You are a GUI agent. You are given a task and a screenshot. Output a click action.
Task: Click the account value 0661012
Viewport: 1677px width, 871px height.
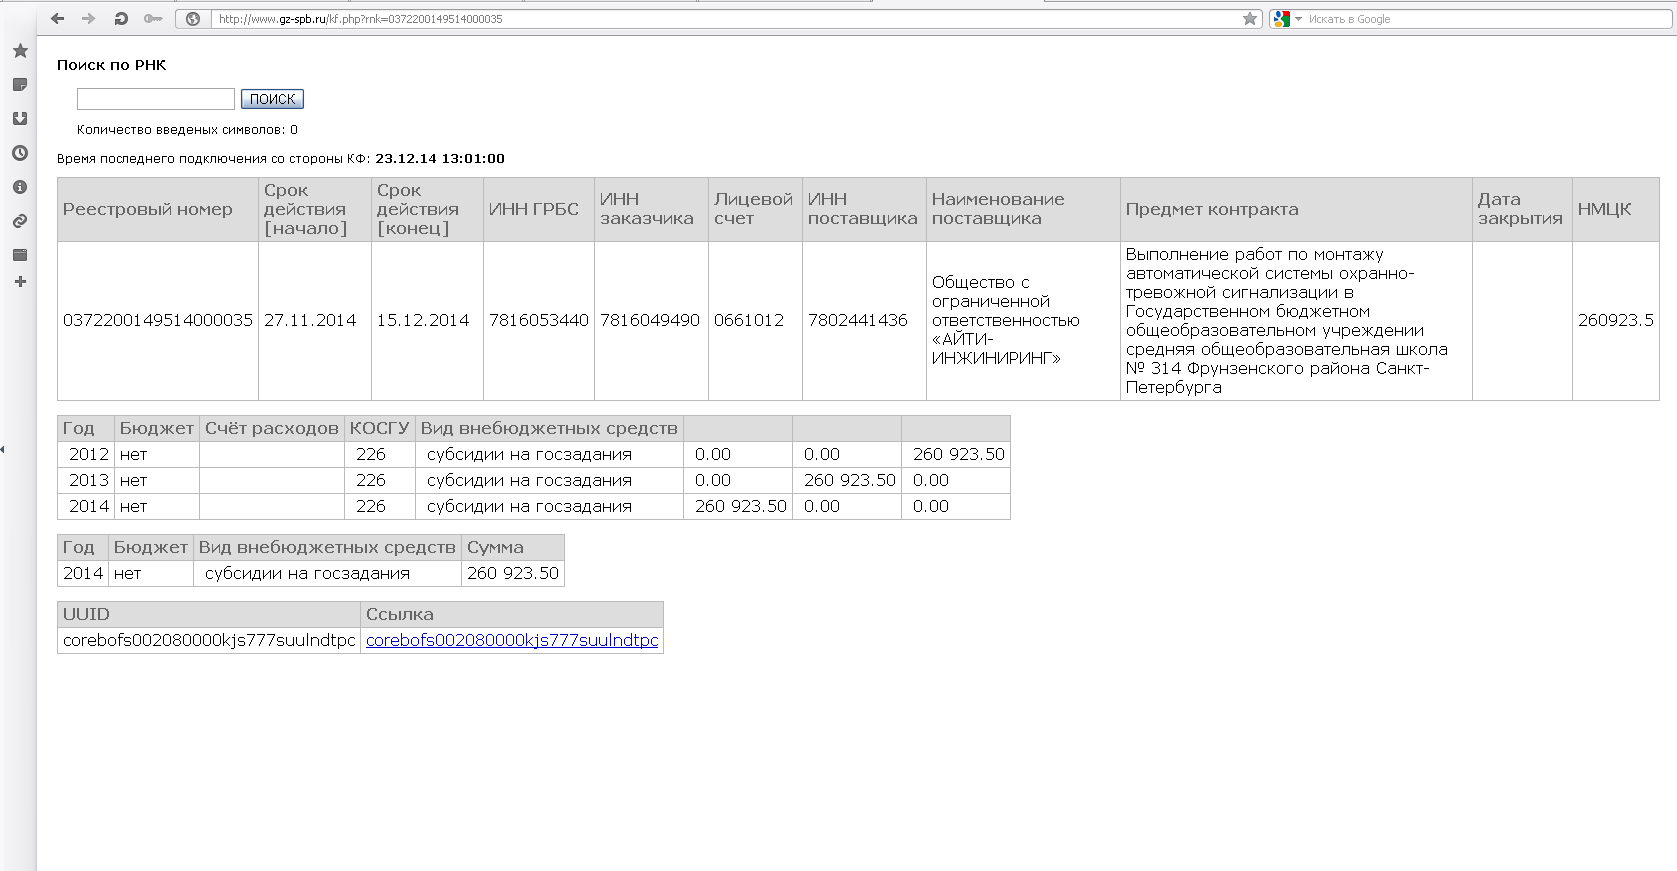tap(755, 320)
